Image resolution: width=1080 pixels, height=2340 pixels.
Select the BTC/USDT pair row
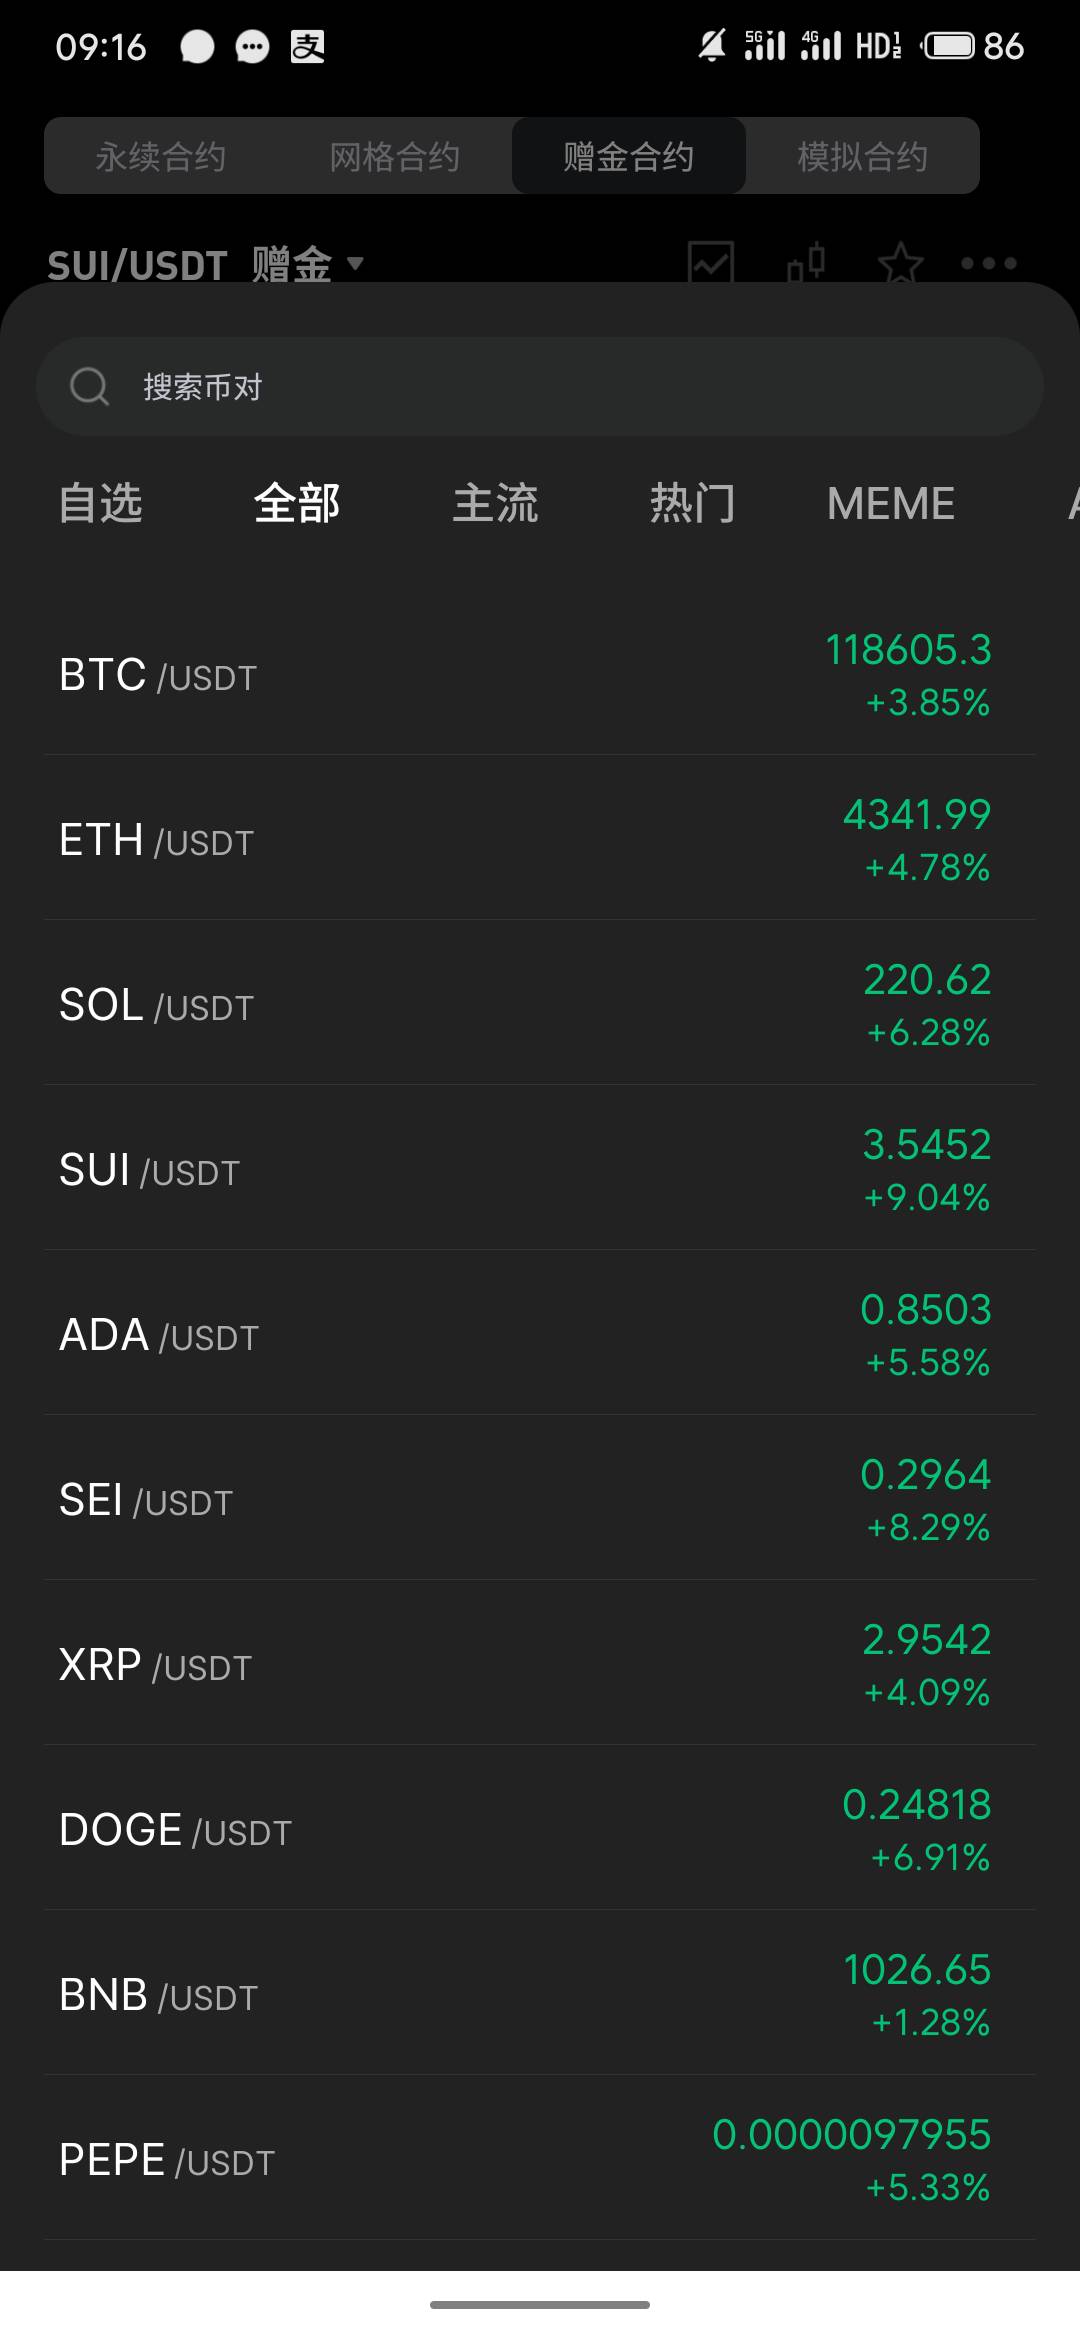[x=540, y=675]
